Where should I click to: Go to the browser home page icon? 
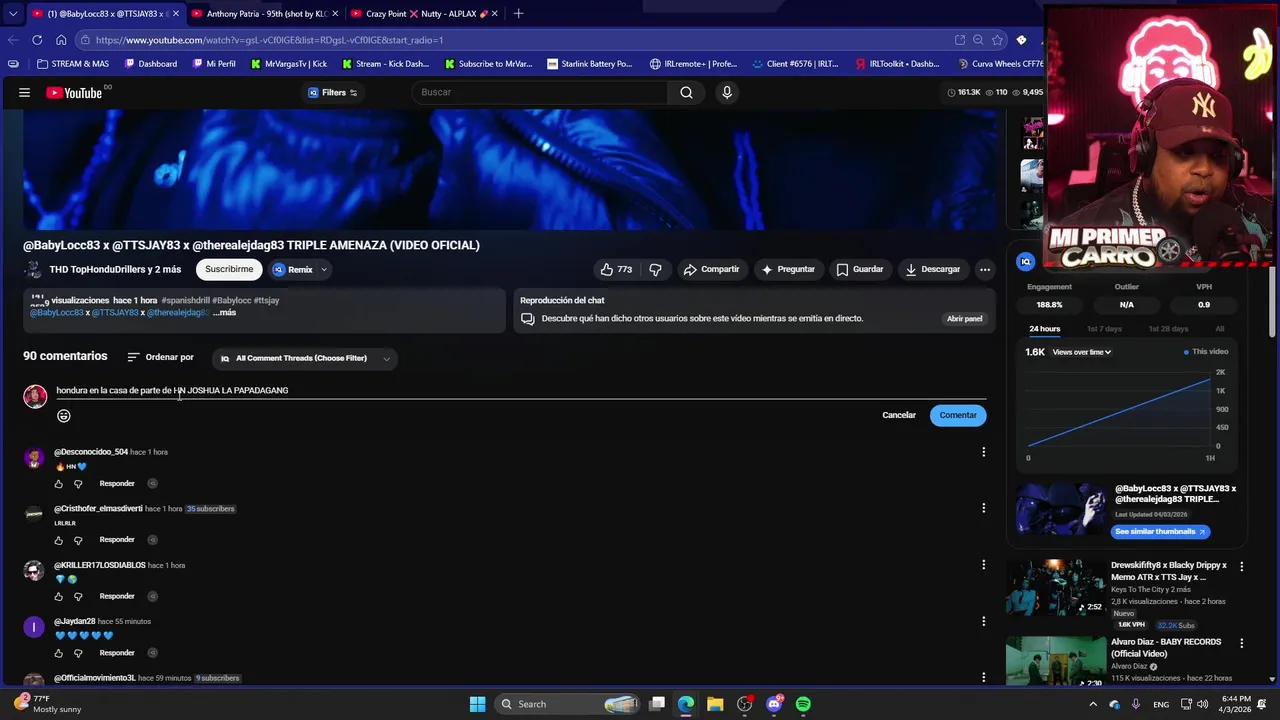pos(61,40)
